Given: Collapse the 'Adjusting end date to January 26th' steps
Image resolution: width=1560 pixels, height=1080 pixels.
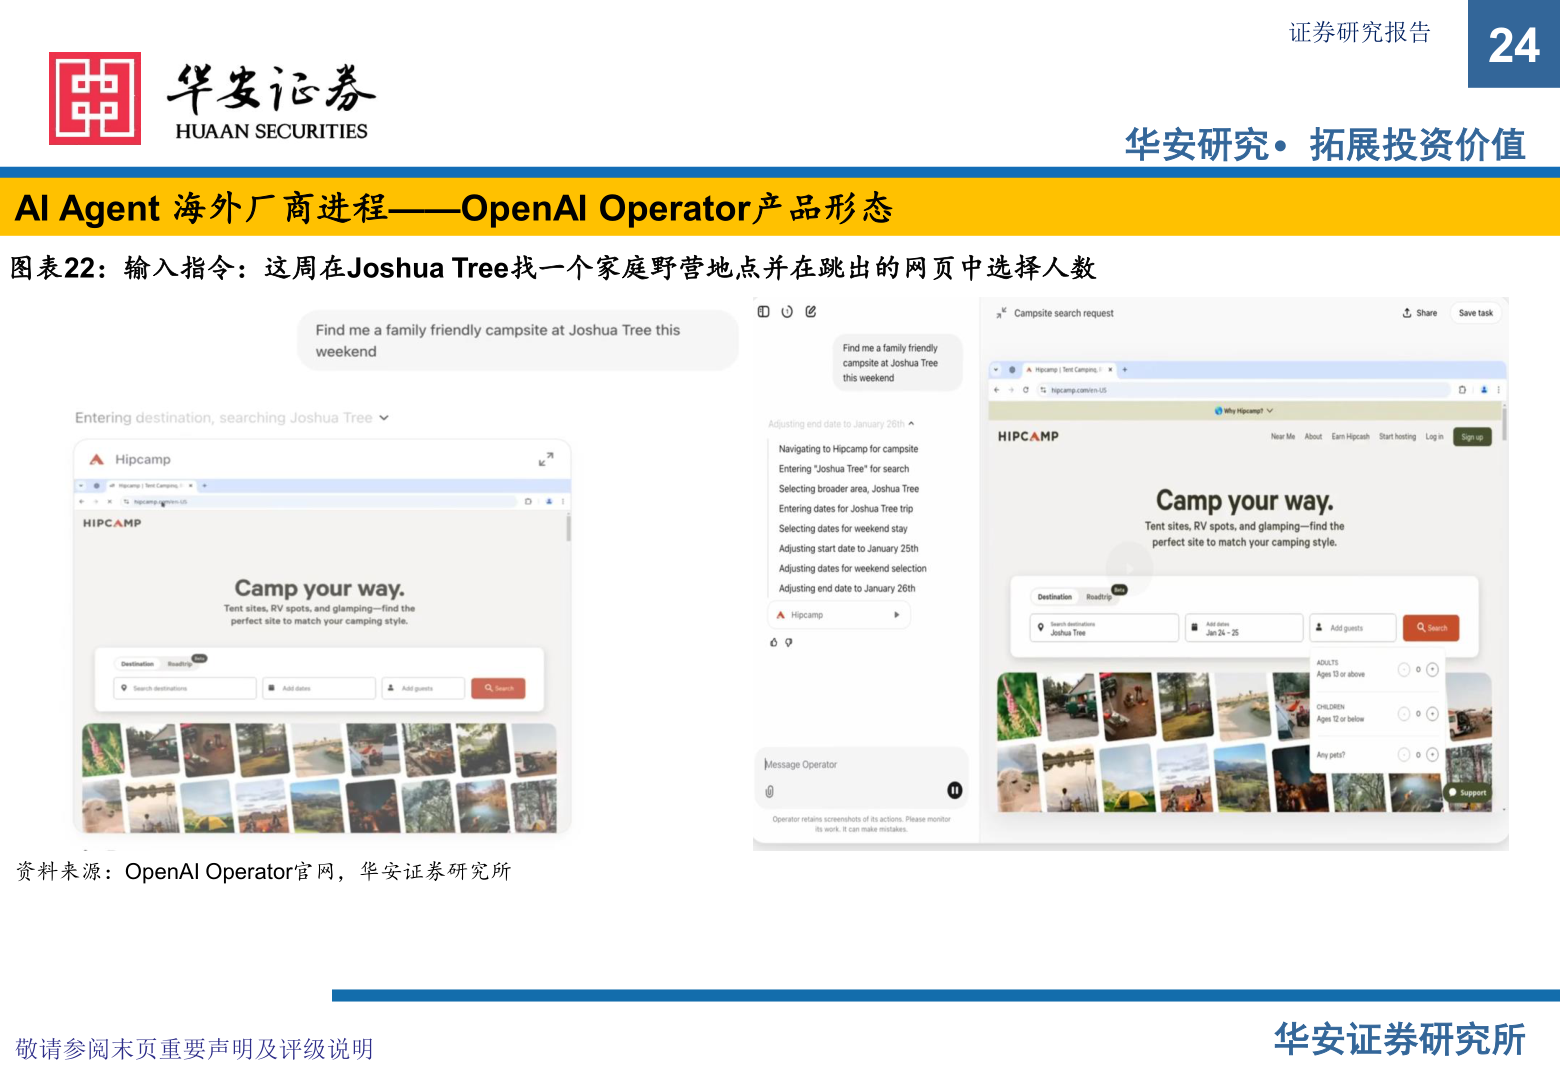Looking at the screenshot, I should coord(841,424).
